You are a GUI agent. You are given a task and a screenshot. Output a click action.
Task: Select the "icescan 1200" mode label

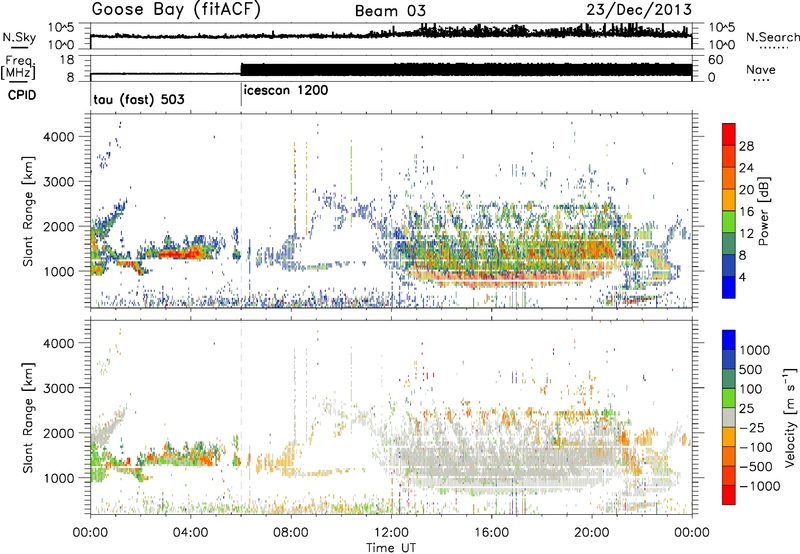286,91
